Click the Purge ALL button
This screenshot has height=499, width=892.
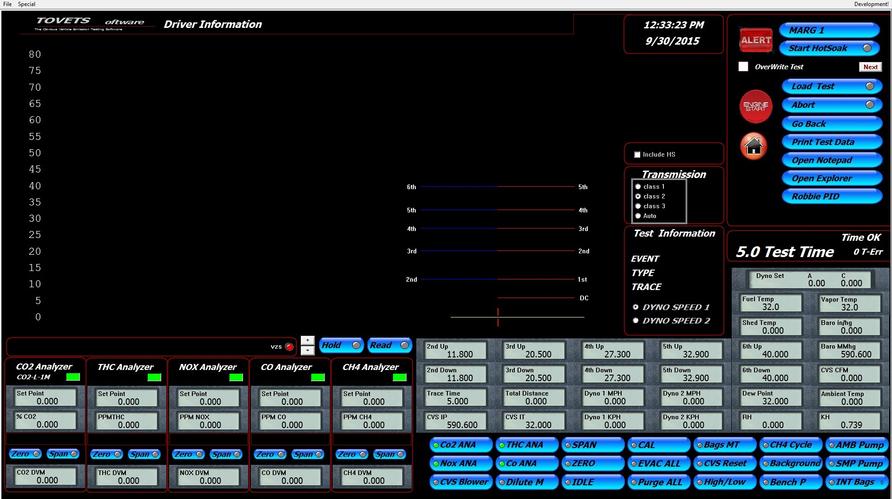(x=659, y=482)
